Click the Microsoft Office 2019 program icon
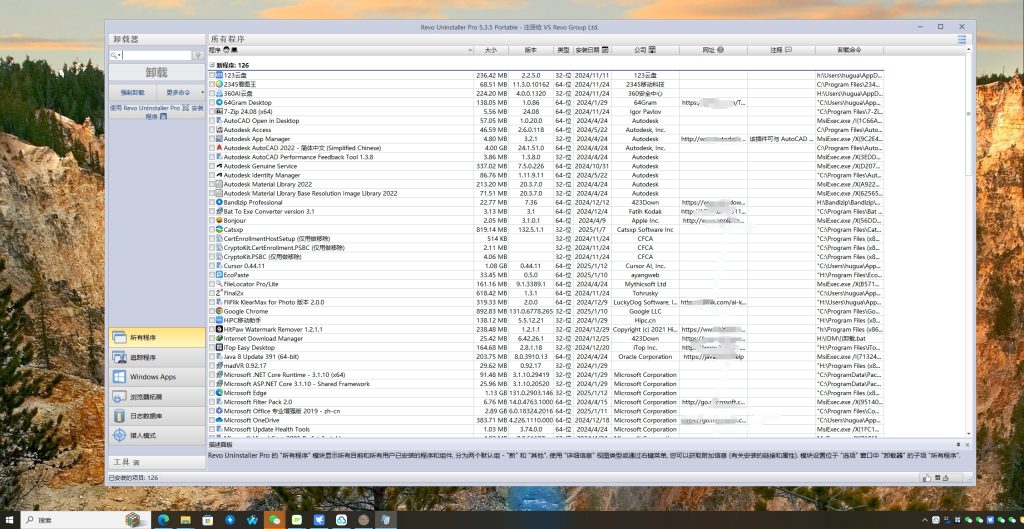This screenshot has height=529, width=1024. [219, 411]
